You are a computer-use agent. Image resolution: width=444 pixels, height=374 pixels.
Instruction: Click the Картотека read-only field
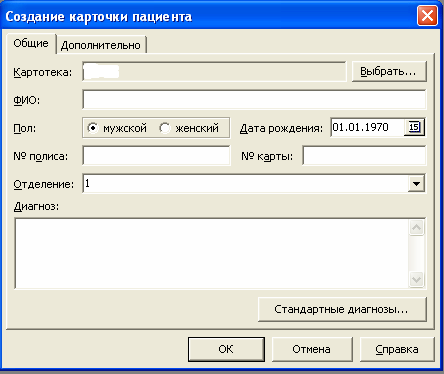tap(214, 71)
